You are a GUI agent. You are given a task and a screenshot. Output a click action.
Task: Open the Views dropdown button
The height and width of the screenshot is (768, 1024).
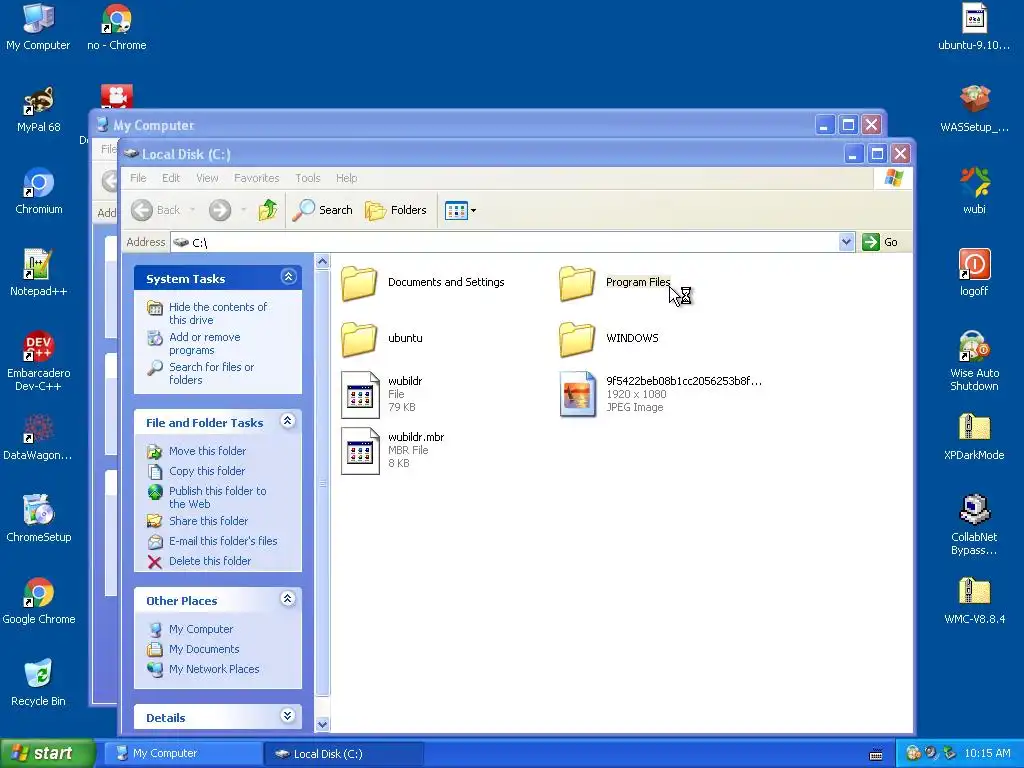(x=460, y=210)
